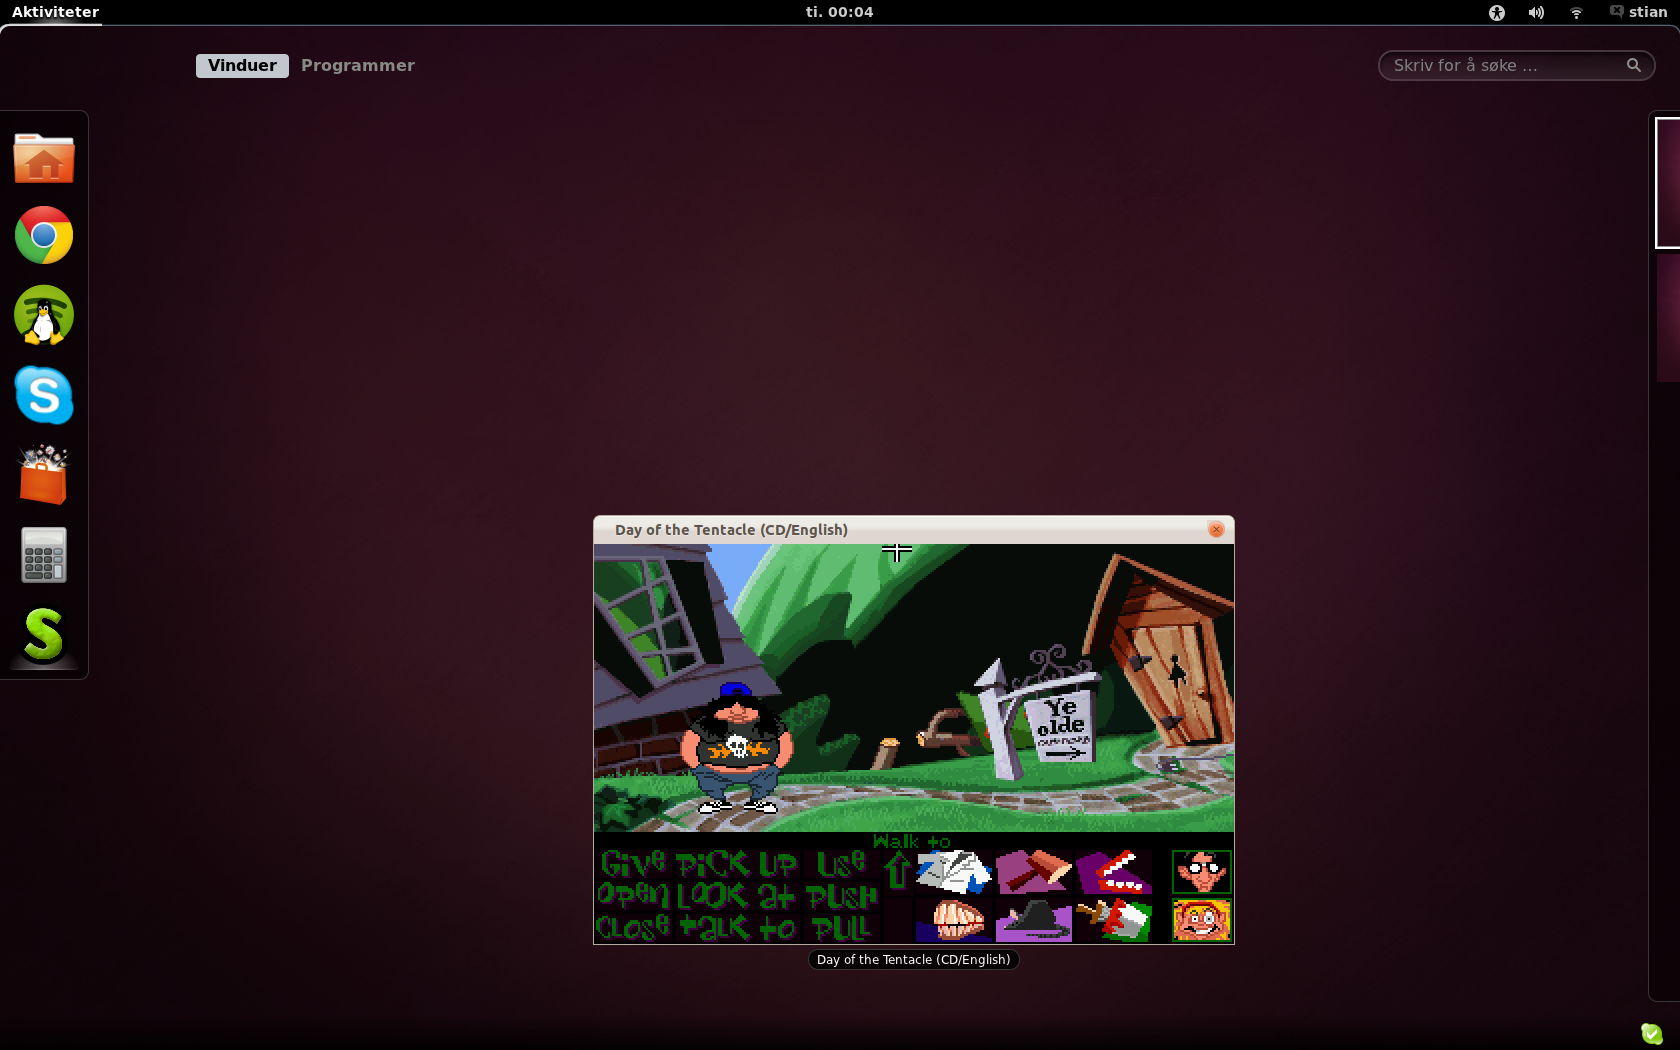
Task: Switch to Bernard character portrait
Action: 1201,872
